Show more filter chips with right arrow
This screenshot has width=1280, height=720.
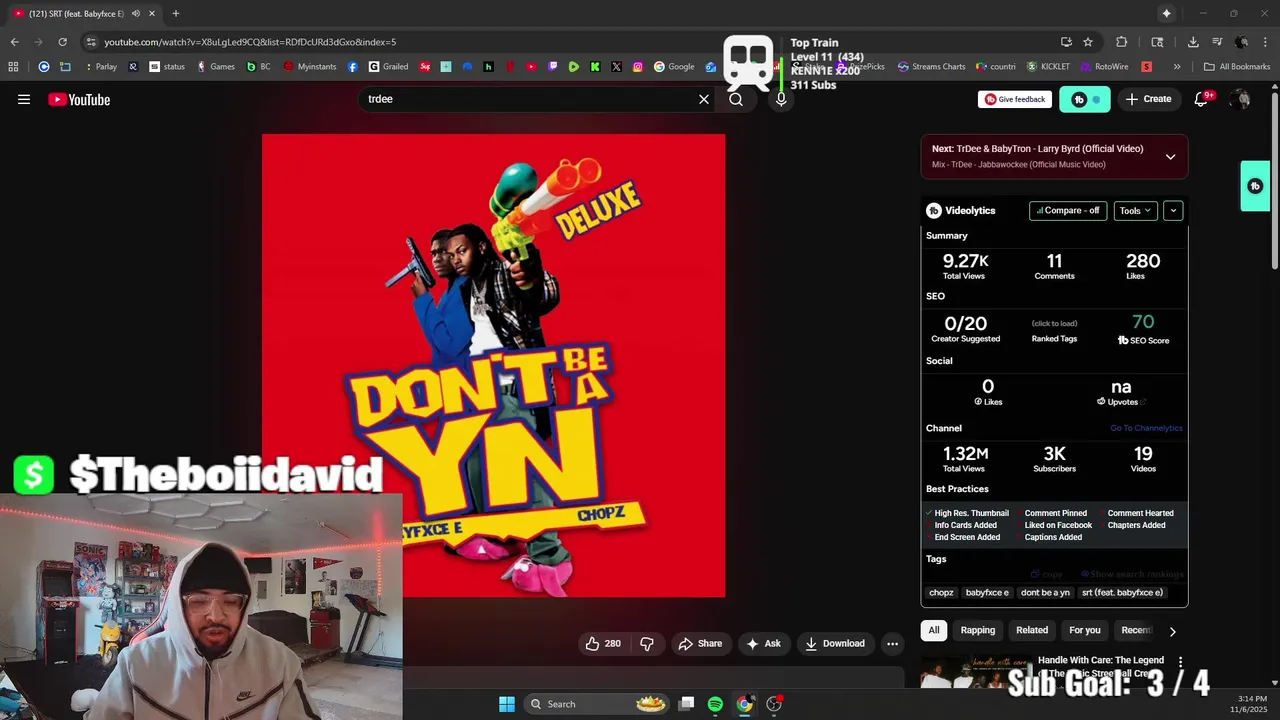click(1172, 631)
